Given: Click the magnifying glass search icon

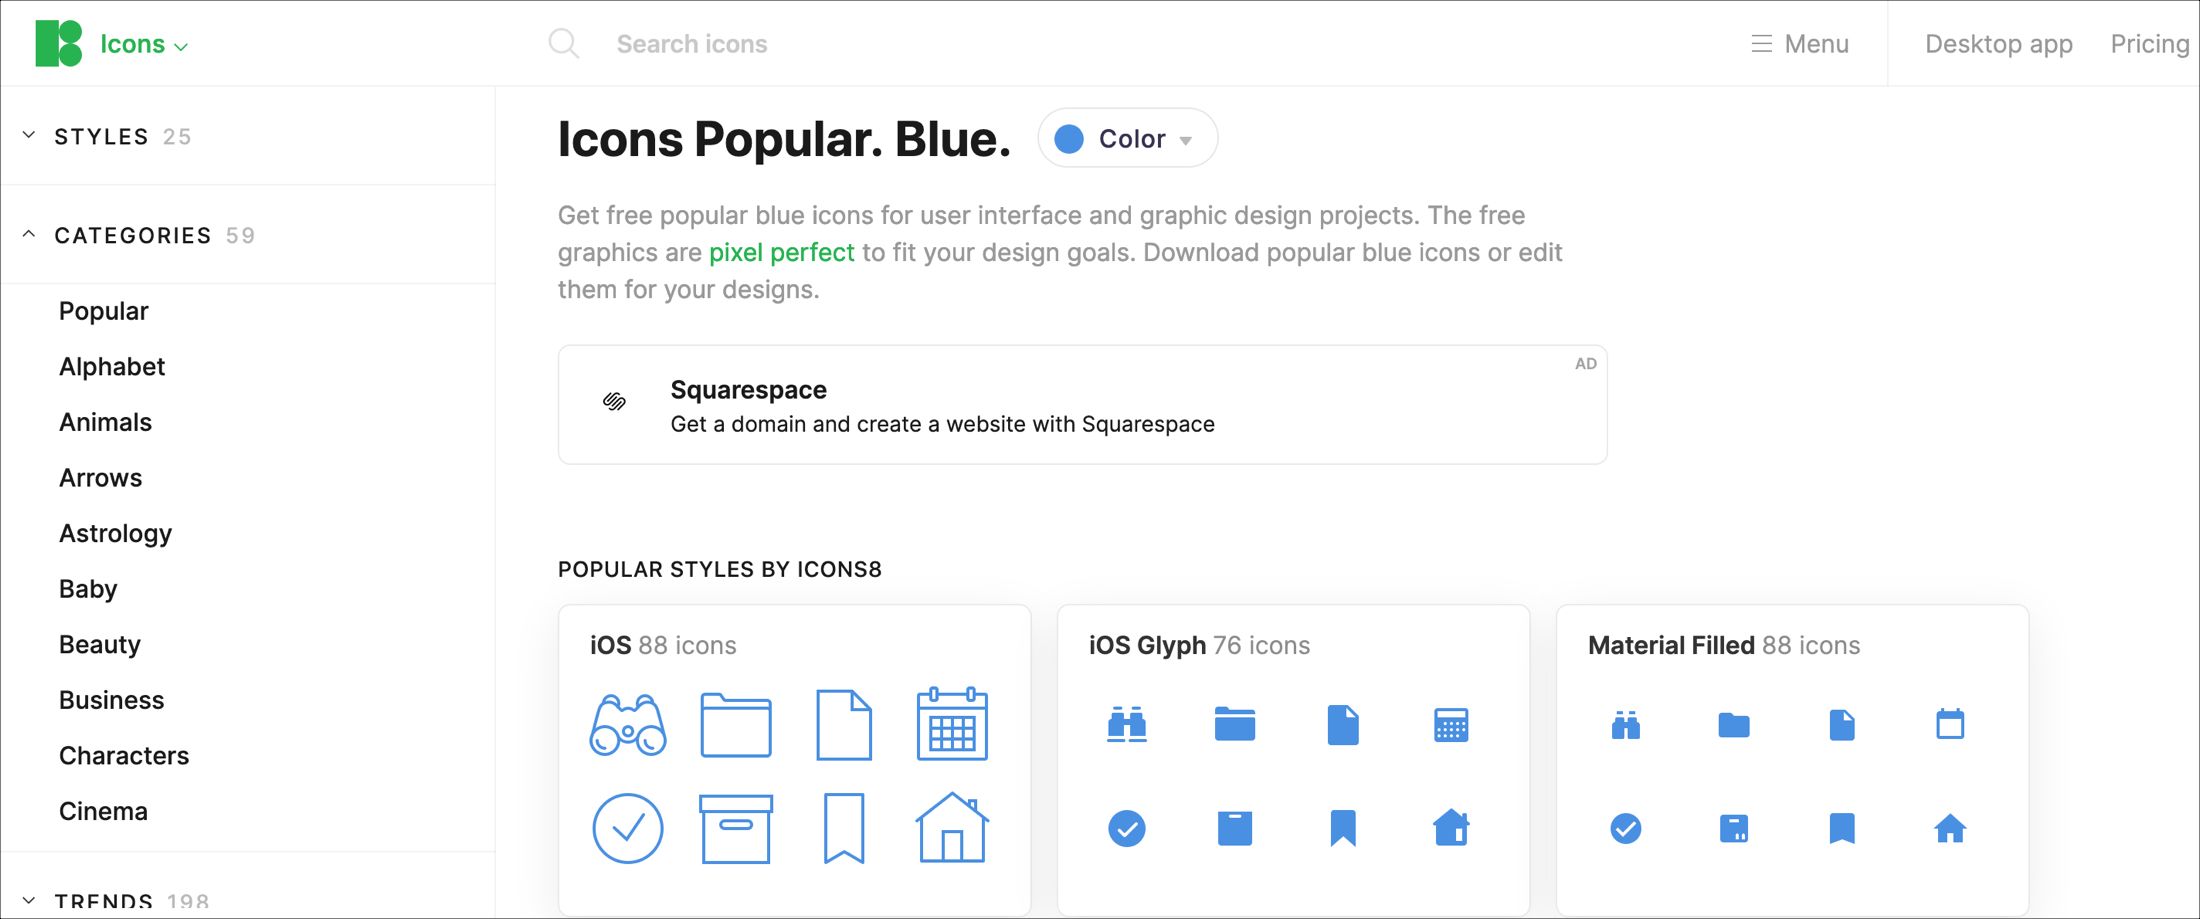Looking at the screenshot, I should [x=564, y=44].
